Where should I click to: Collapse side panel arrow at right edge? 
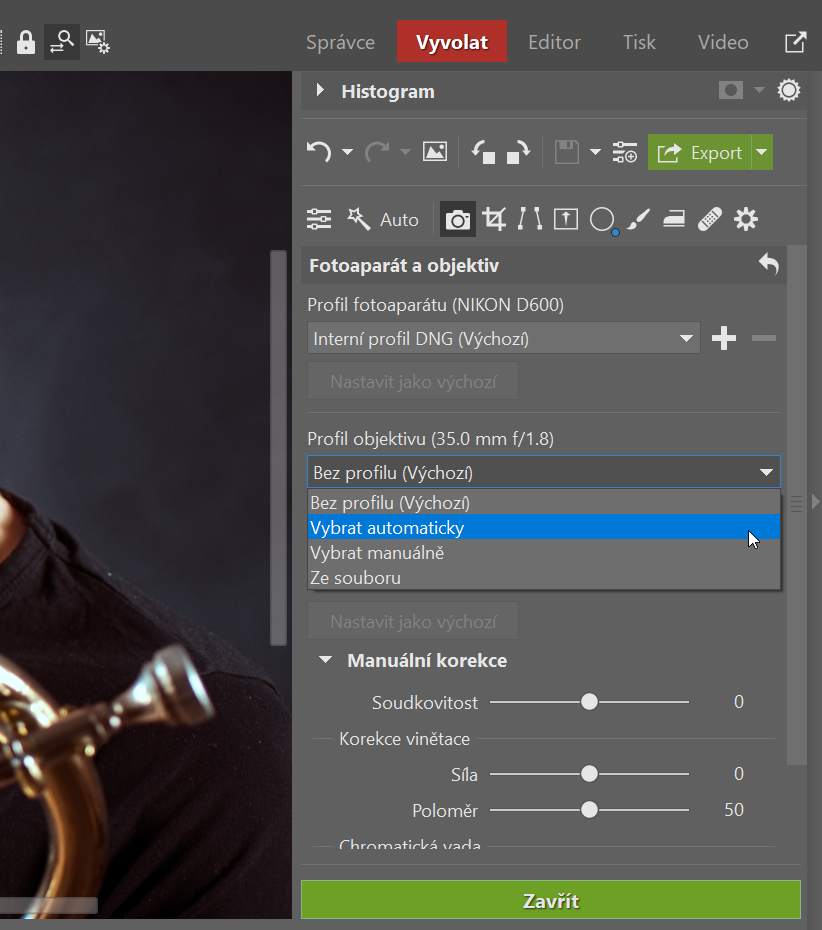(815, 502)
